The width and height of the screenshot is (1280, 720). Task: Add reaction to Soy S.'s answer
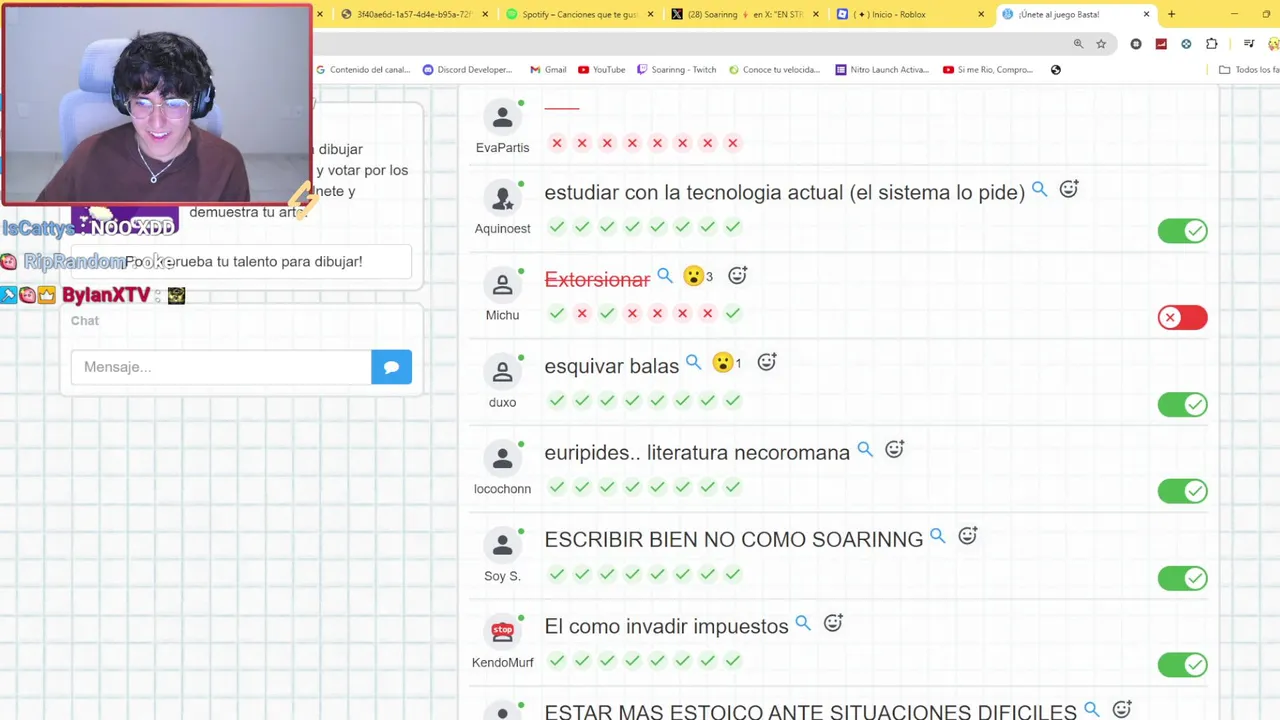click(x=968, y=536)
